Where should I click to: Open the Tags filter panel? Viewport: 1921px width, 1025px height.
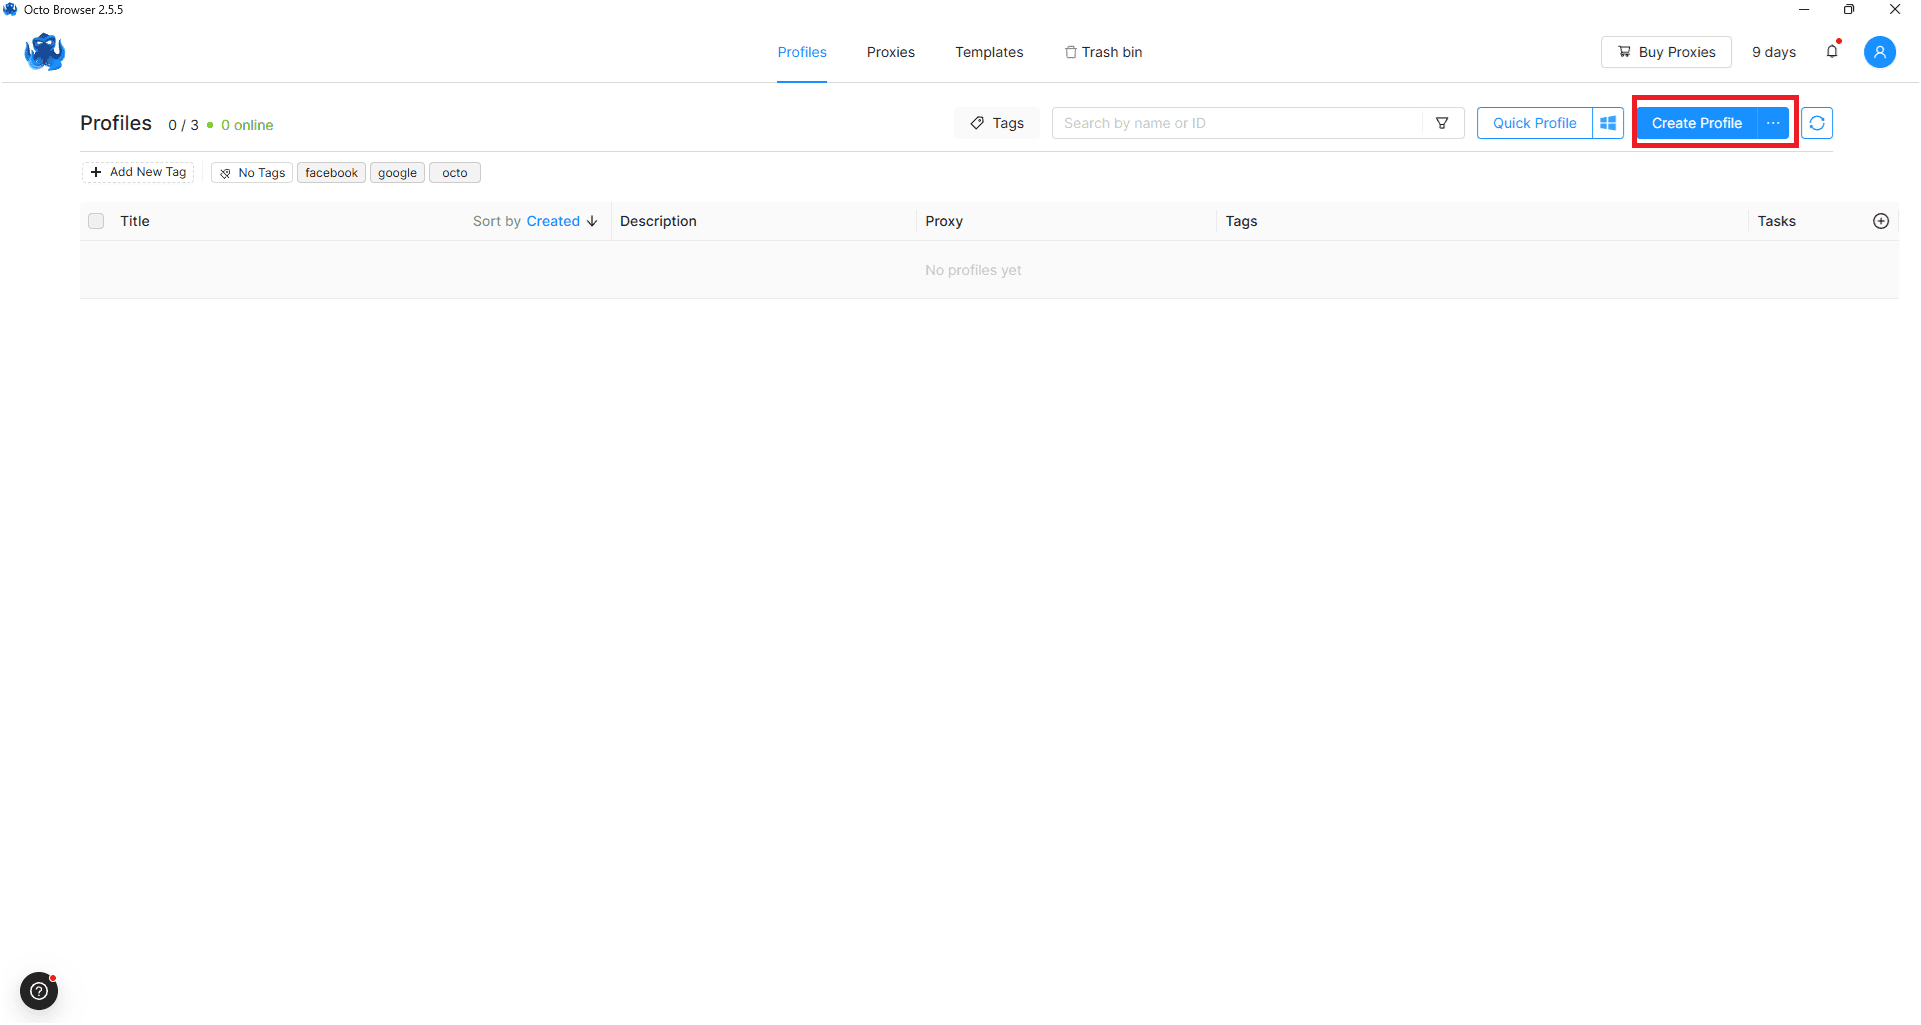pyautogui.click(x=996, y=122)
